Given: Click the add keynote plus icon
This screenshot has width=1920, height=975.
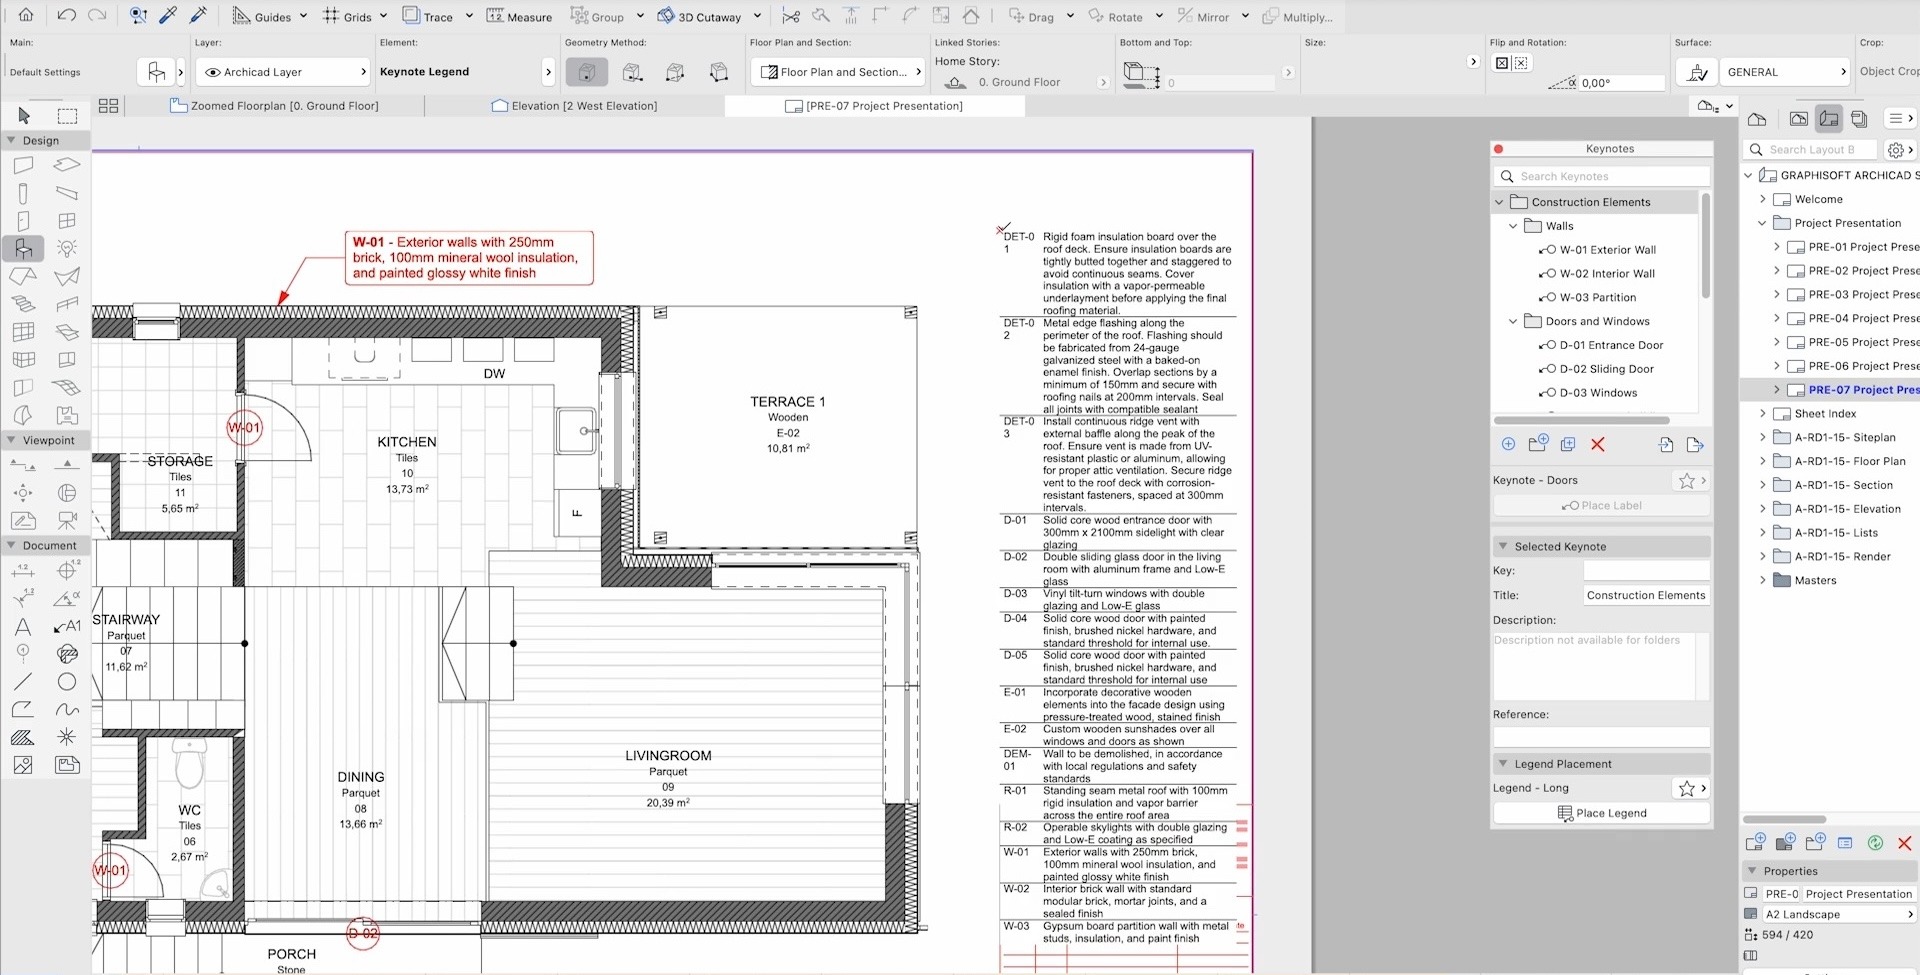Looking at the screenshot, I should 1508,444.
